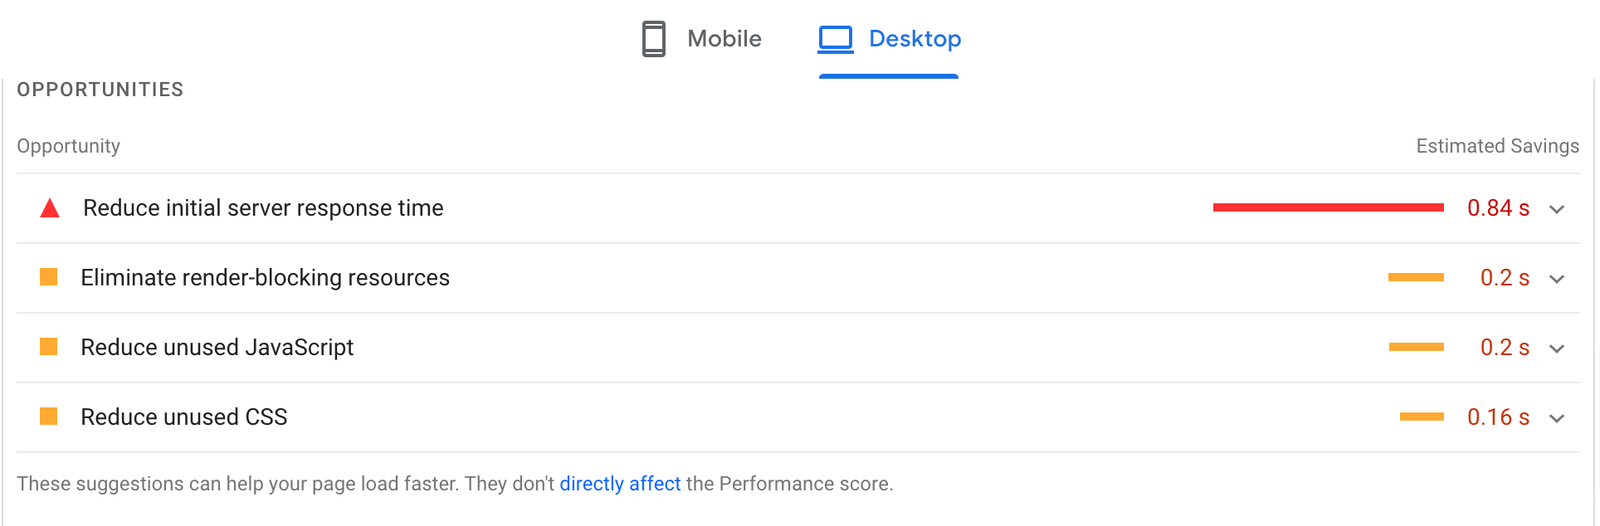Click orange savings bar for unused CSS
Viewport: 1600px width, 526px height.
coord(1422,417)
